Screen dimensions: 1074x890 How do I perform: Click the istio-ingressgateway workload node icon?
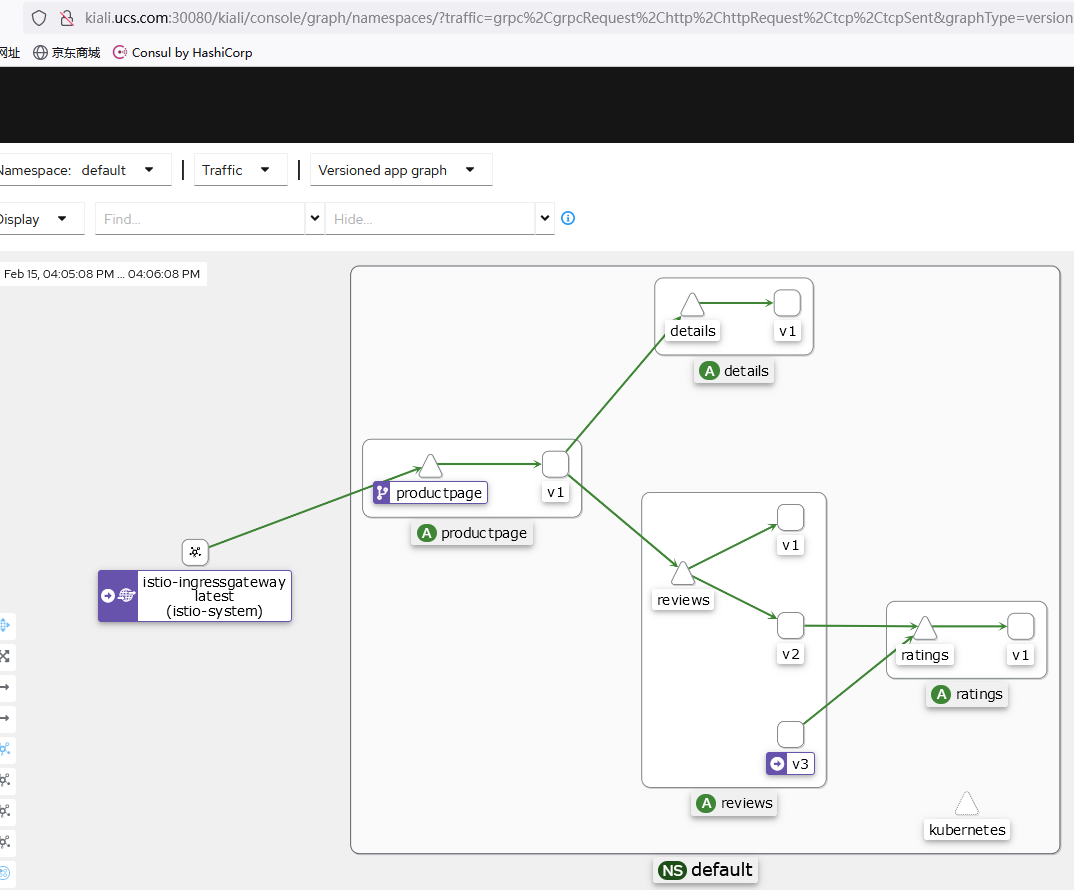(195, 552)
